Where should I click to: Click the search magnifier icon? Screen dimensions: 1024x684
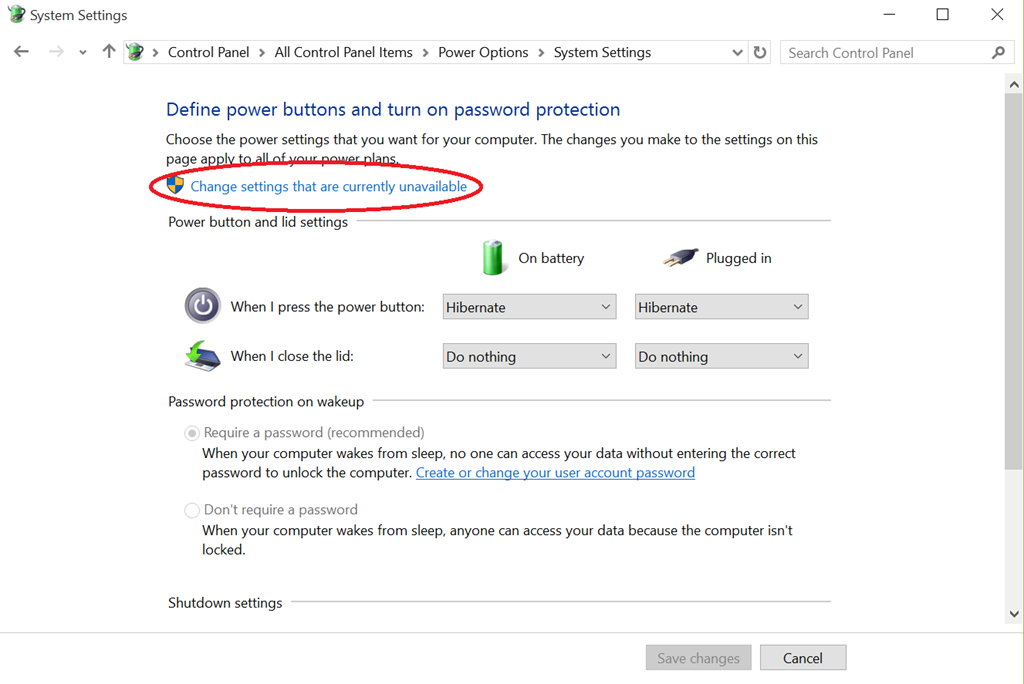tap(997, 52)
